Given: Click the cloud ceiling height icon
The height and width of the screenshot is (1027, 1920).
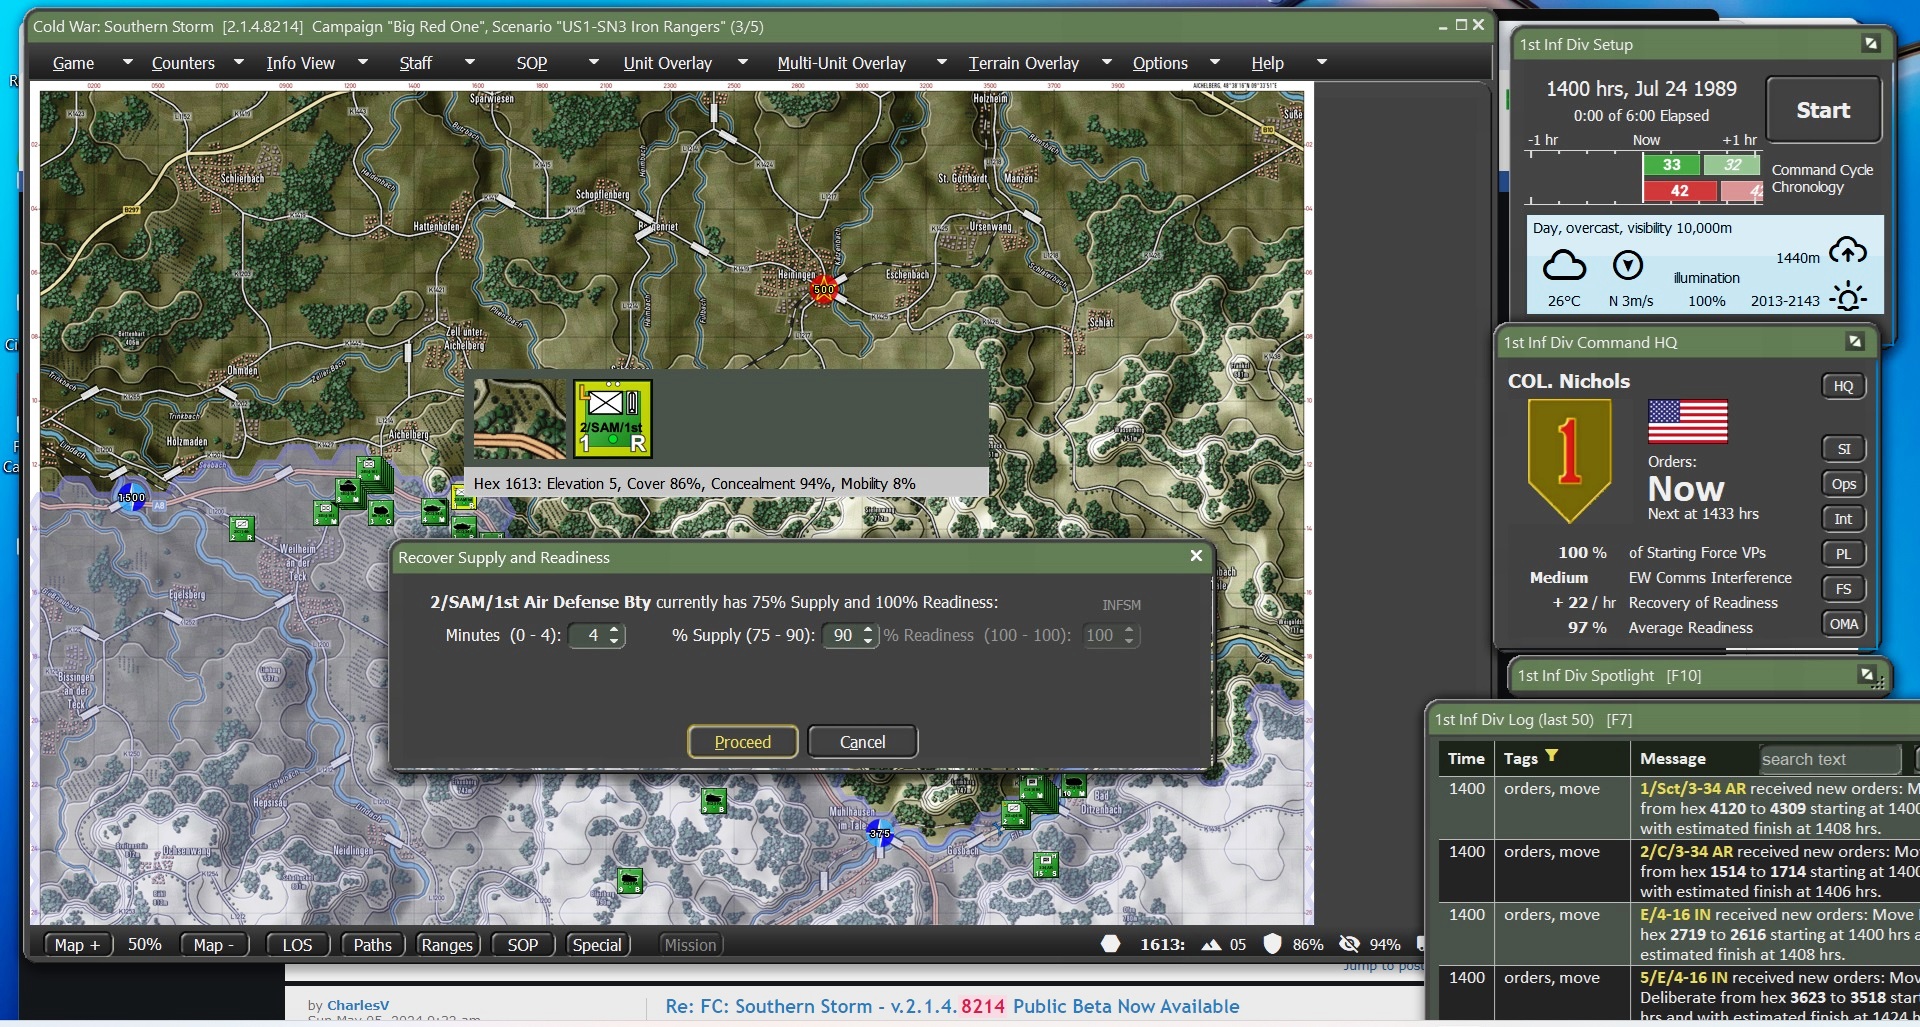Looking at the screenshot, I should 1848,250.
